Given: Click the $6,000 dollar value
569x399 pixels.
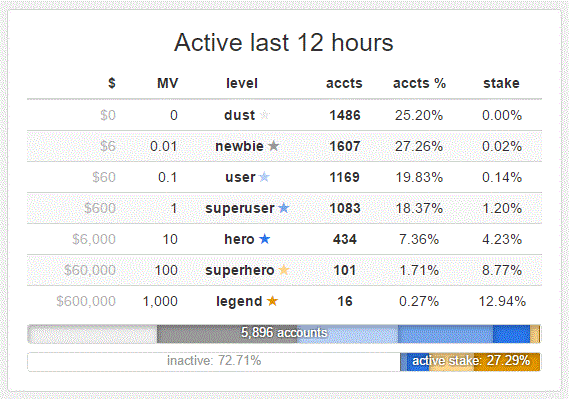Looking at the screenshot, I should [x=94, y=239].
